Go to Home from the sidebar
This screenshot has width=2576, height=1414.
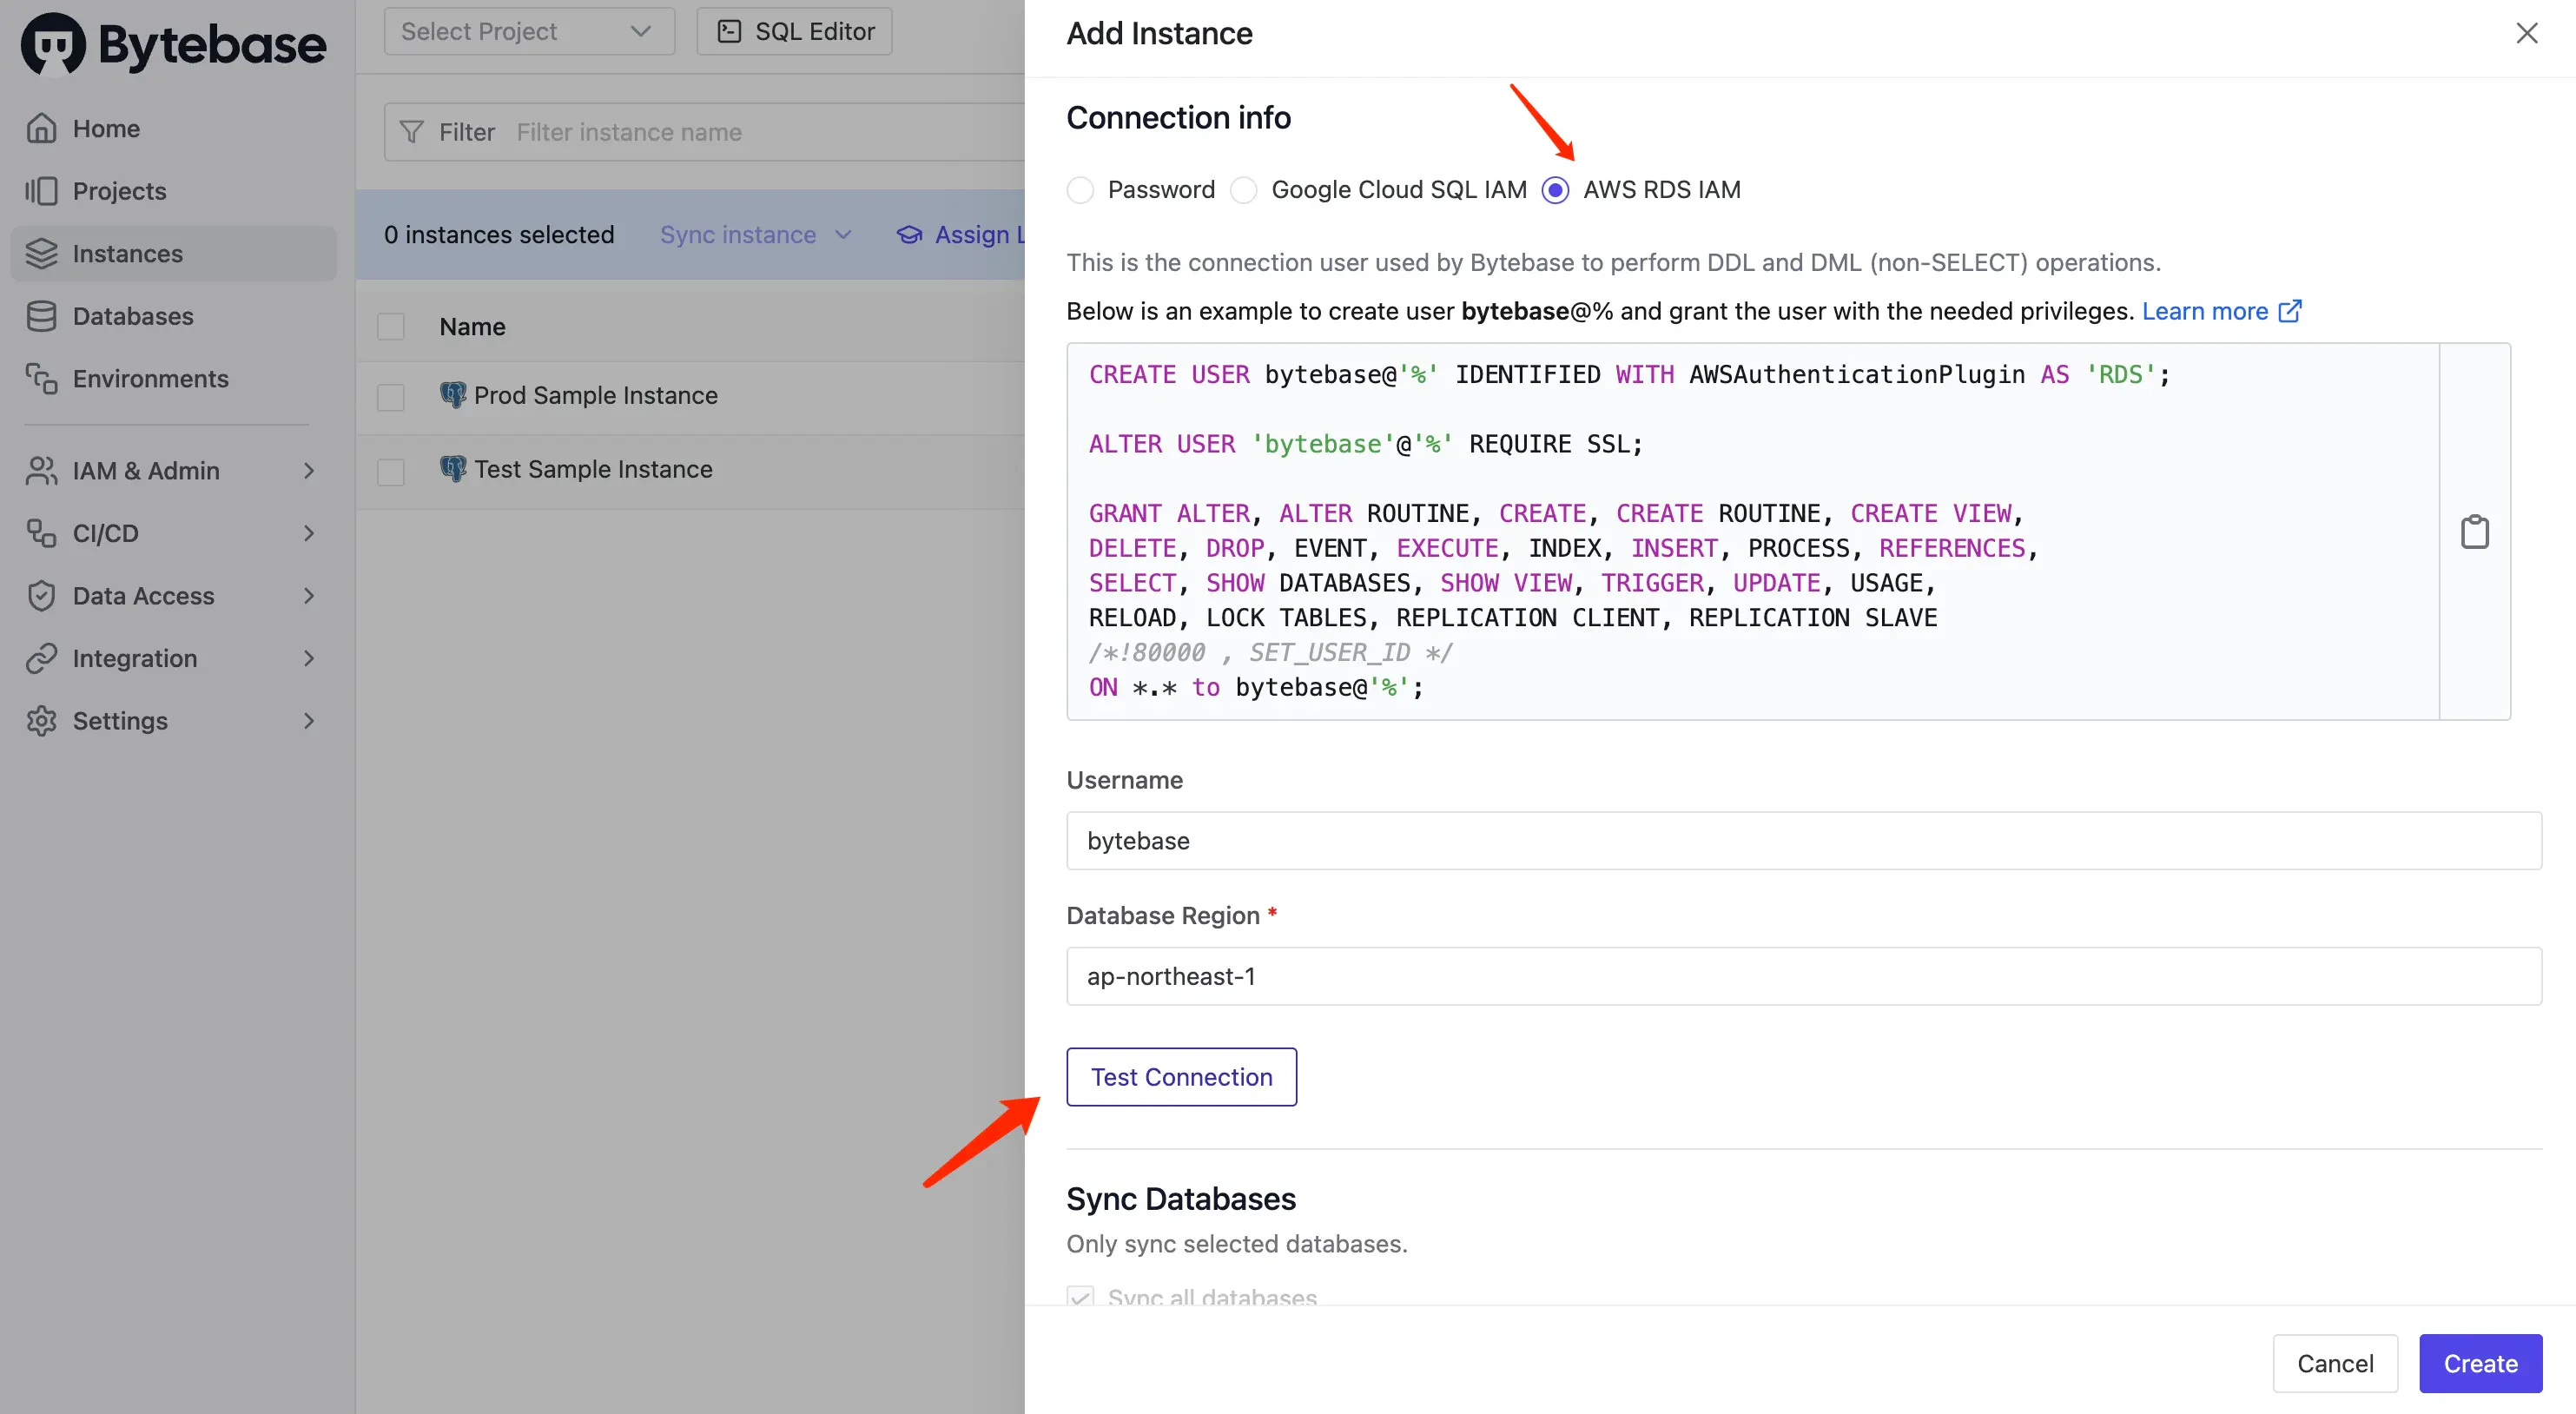click(x=105, y=128)
